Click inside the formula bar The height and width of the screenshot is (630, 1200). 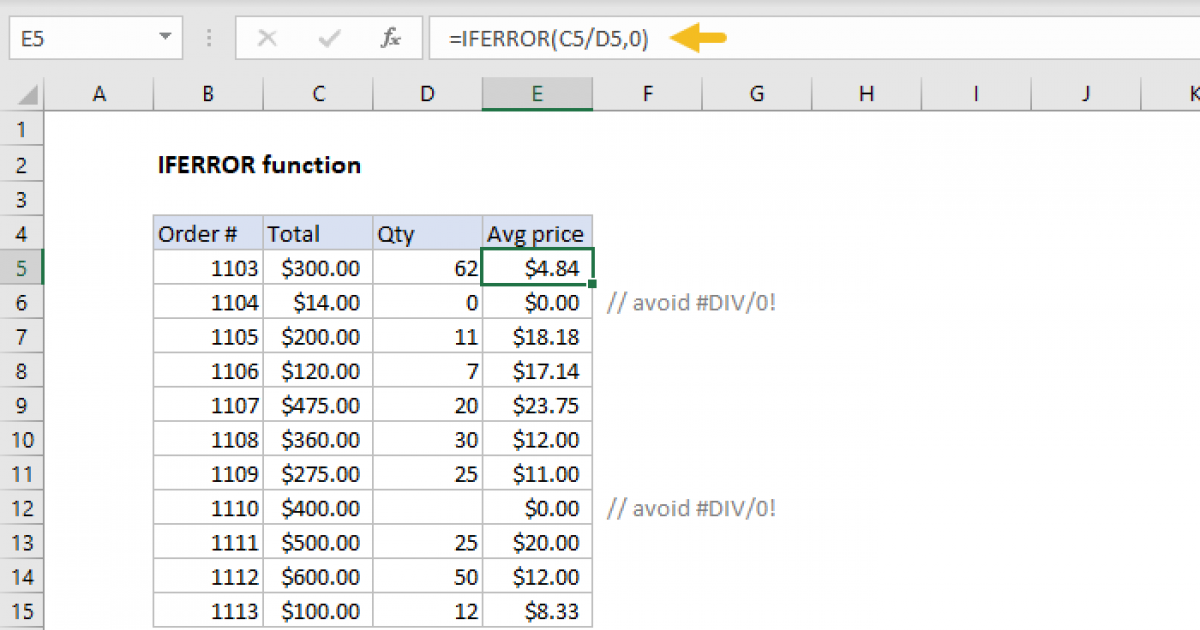550,38
